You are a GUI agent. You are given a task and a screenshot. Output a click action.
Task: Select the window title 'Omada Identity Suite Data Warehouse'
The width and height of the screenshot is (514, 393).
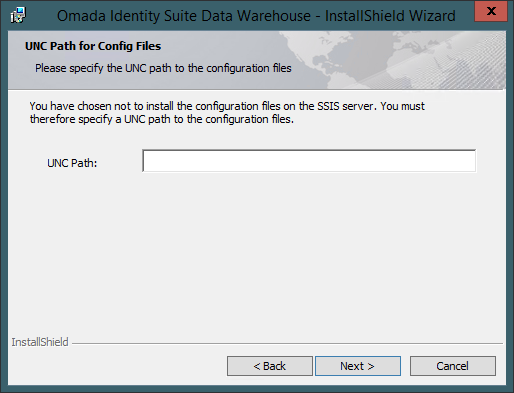point(184,16)
